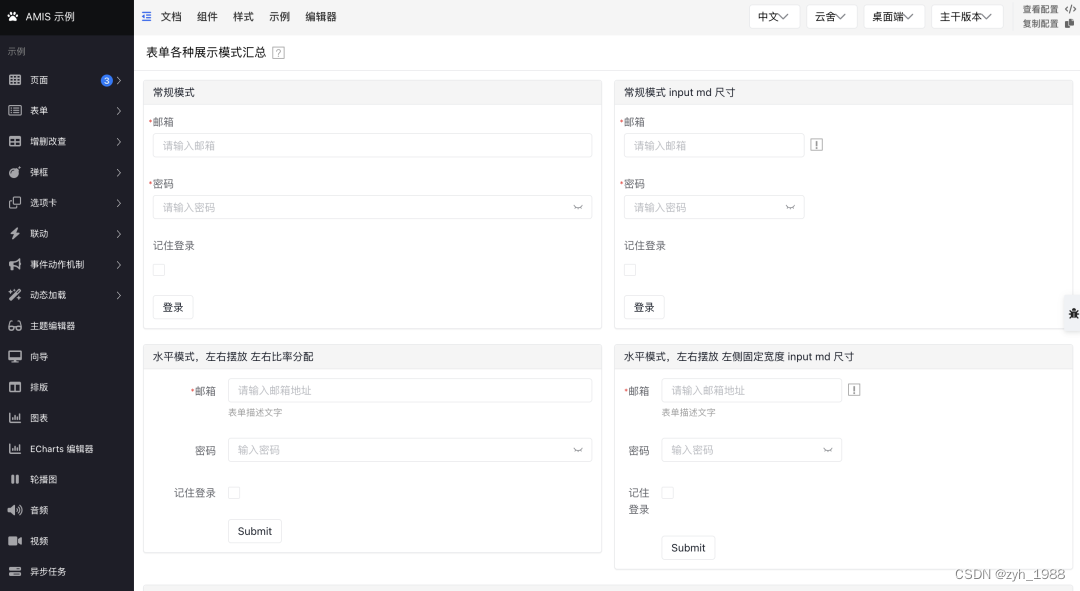Click the 排版 columns icon
This screenshot has height=591, width=1080.
(x=14, y=387)
